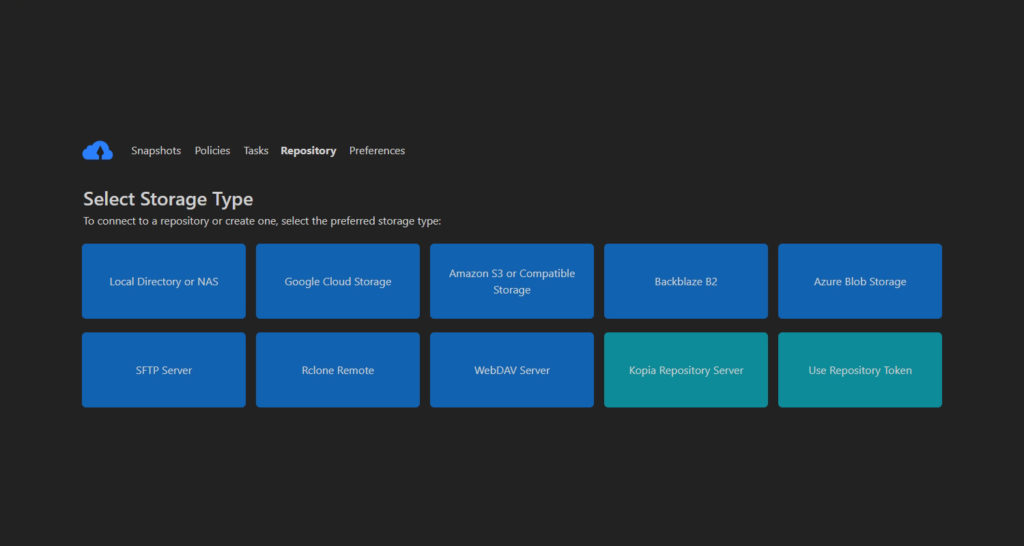
Task: Choose Local Directory or NAS storage
Action: pos(164,282)
